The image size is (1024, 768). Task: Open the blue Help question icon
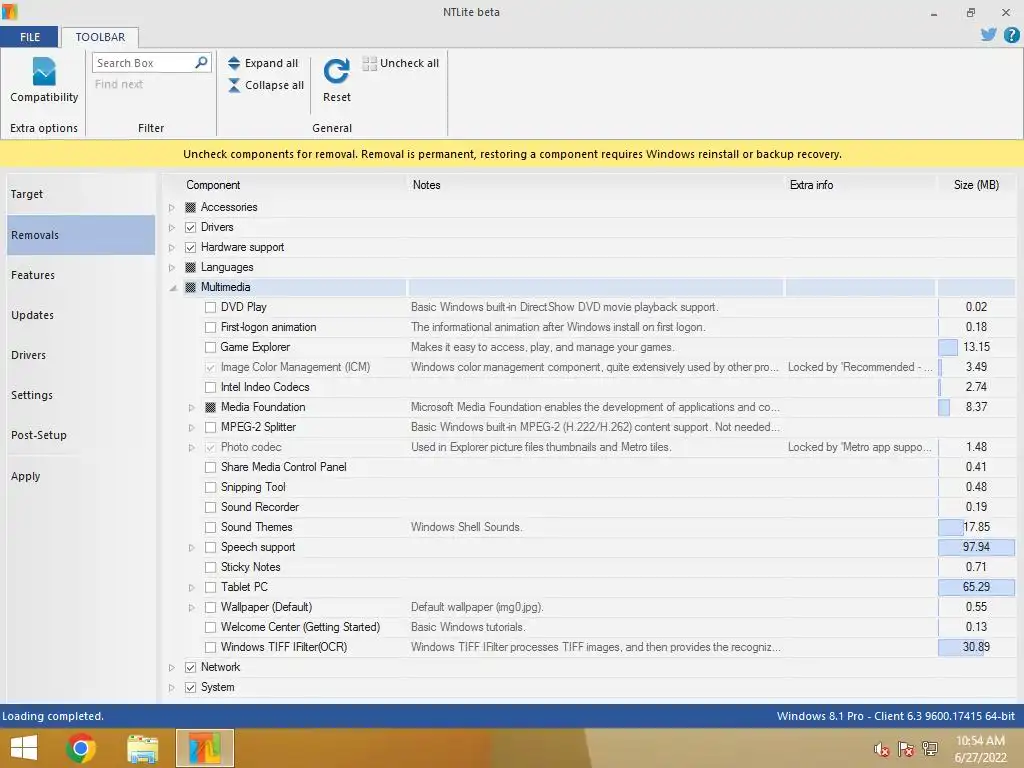coord(1011,35)
